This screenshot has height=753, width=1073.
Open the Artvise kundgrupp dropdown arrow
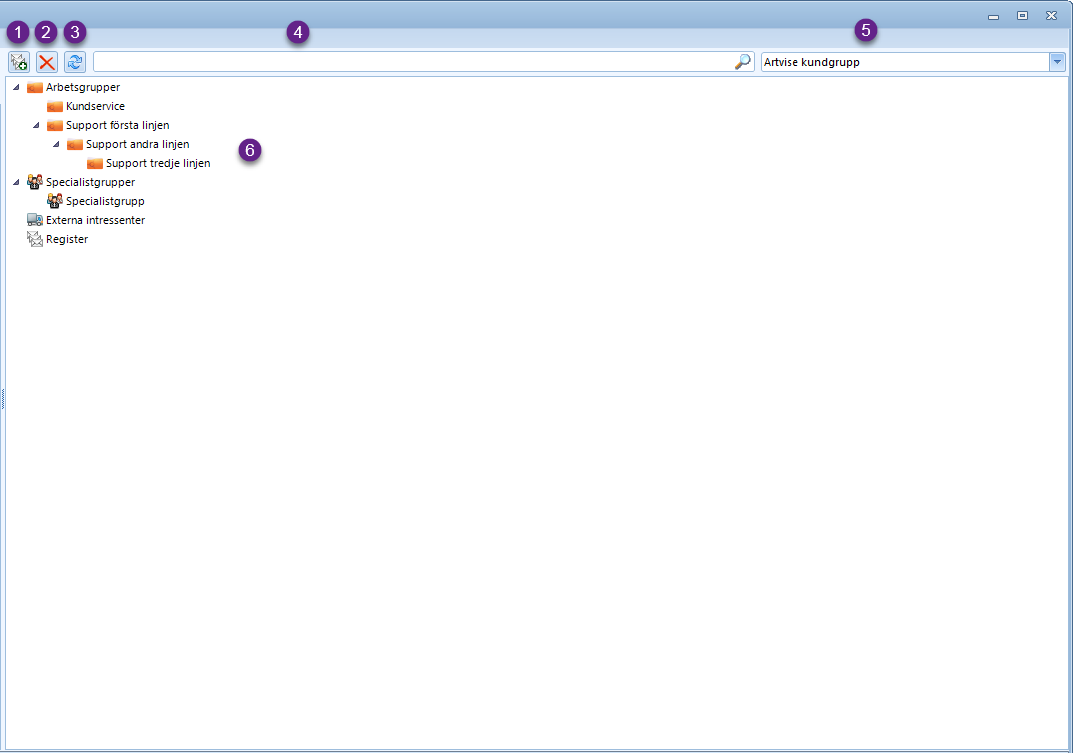tap(1057, 62)
